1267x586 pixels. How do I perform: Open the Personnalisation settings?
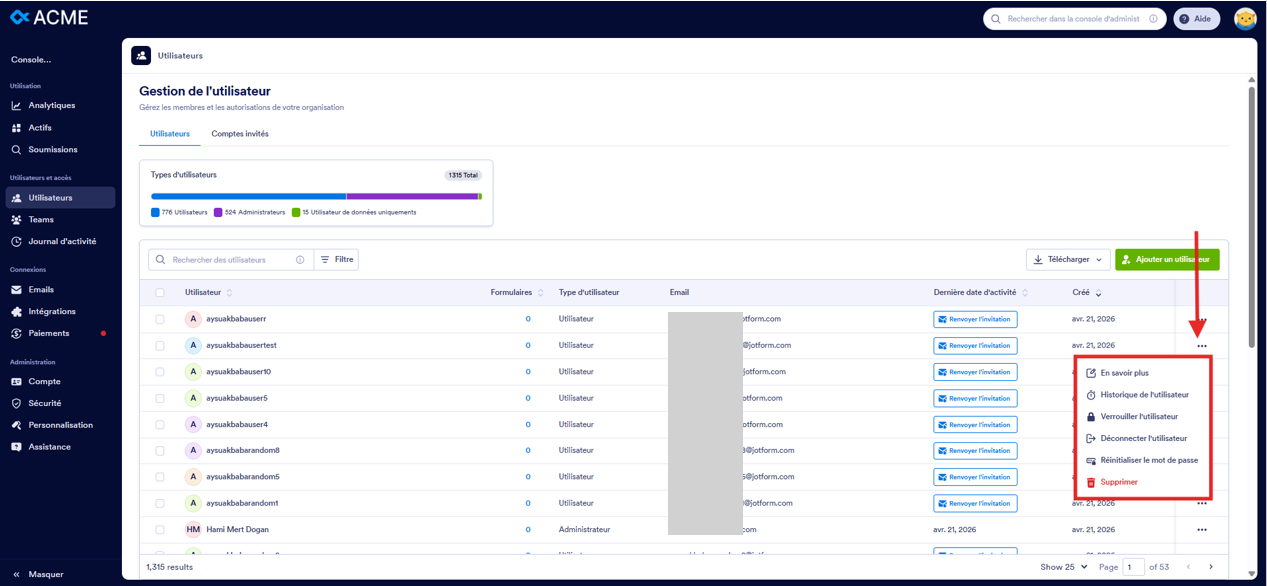pyautogui.click(x=61, y=424)
